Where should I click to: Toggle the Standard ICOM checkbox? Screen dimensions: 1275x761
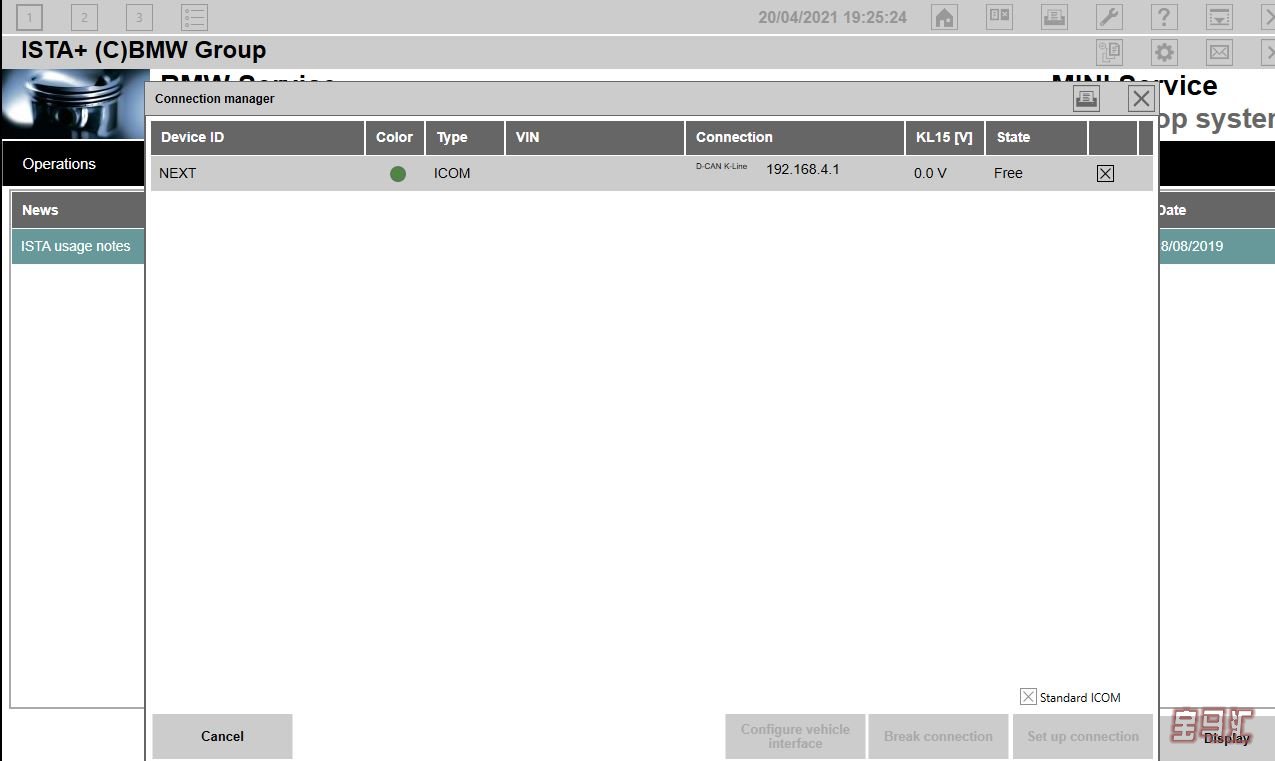[x=1028, y=697]
